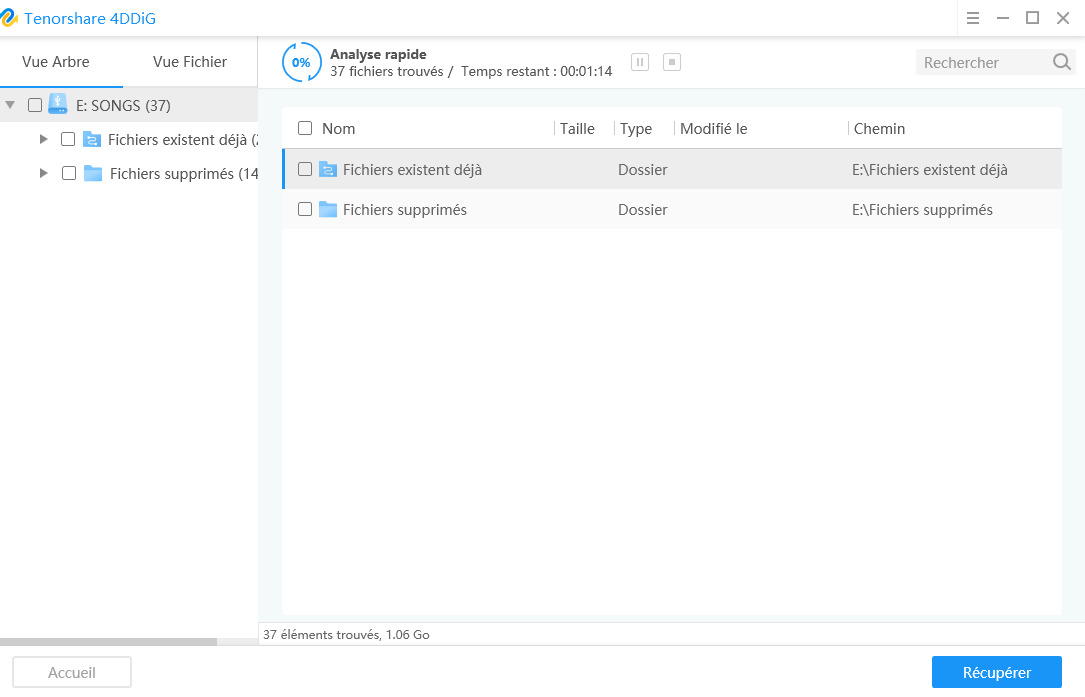Click the Accueil button
The image size is (1085, 697).
coord(72,672)
